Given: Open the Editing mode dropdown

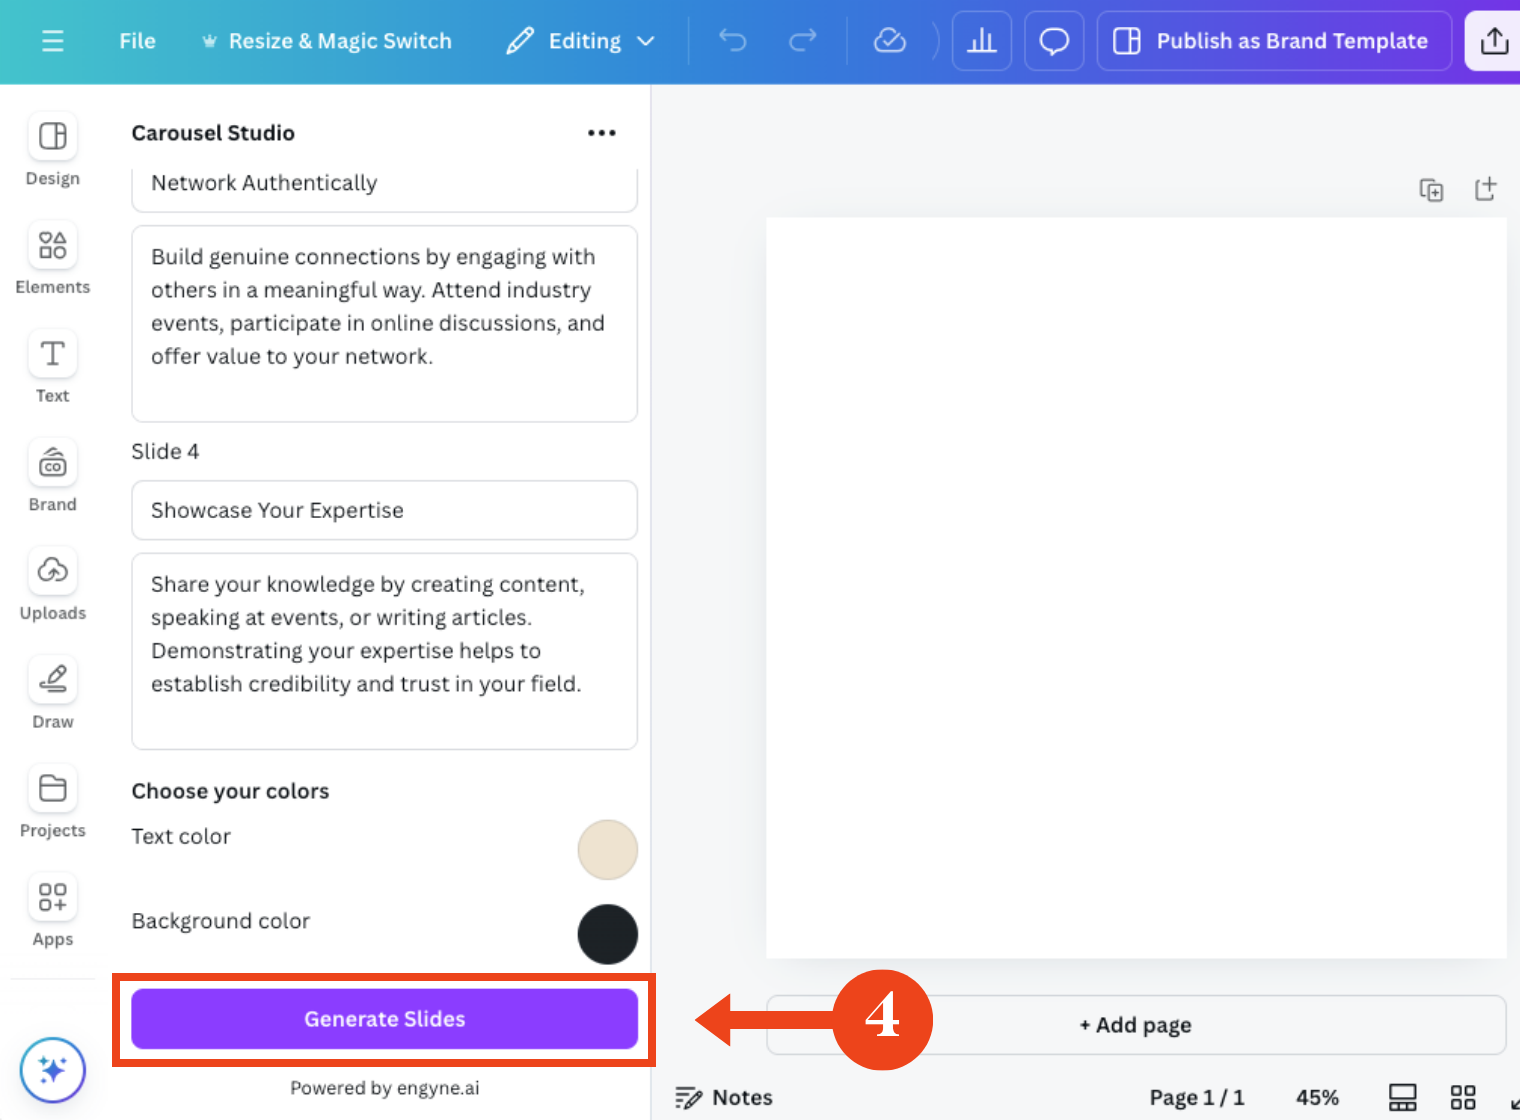Looking at the screenshot, I should [x=580, y=41].
